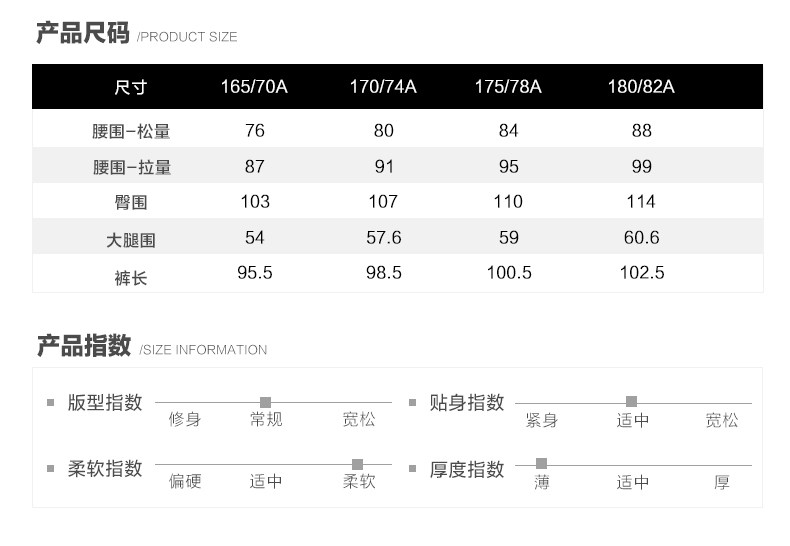Image resolution: width=790 pixels, height=546 pixels.
Task: Click the 臀围 value 103
Action: coord(255,202)
